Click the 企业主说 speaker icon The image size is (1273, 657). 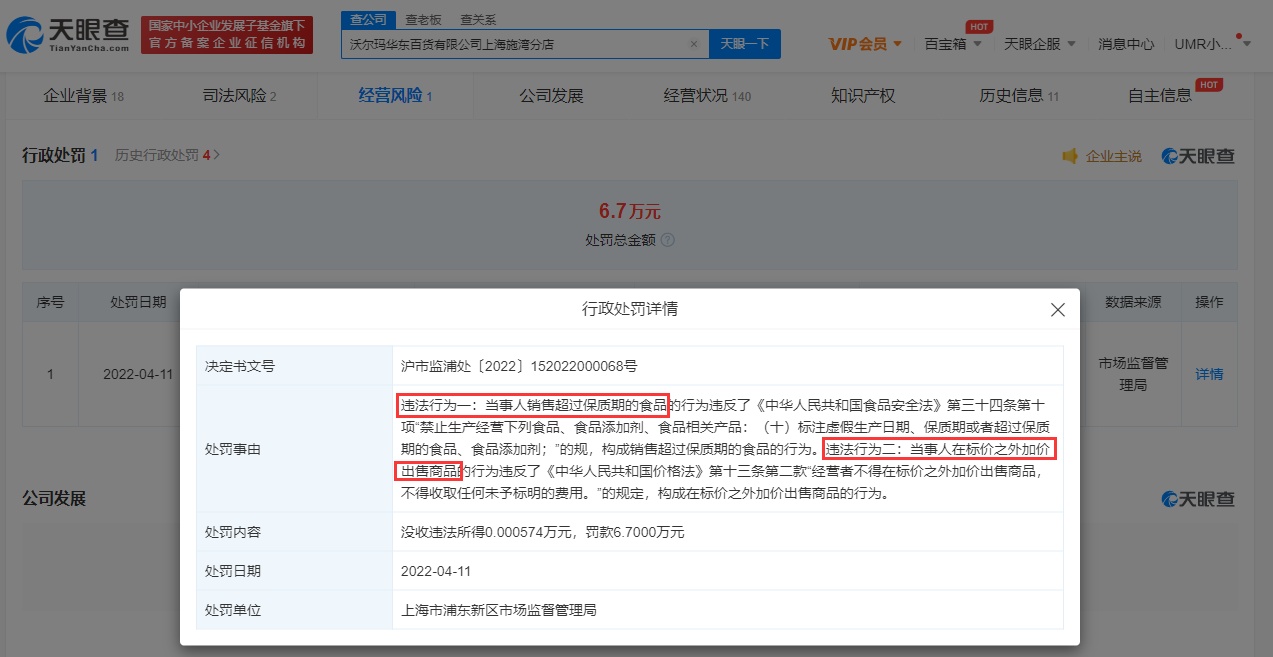1070,156
